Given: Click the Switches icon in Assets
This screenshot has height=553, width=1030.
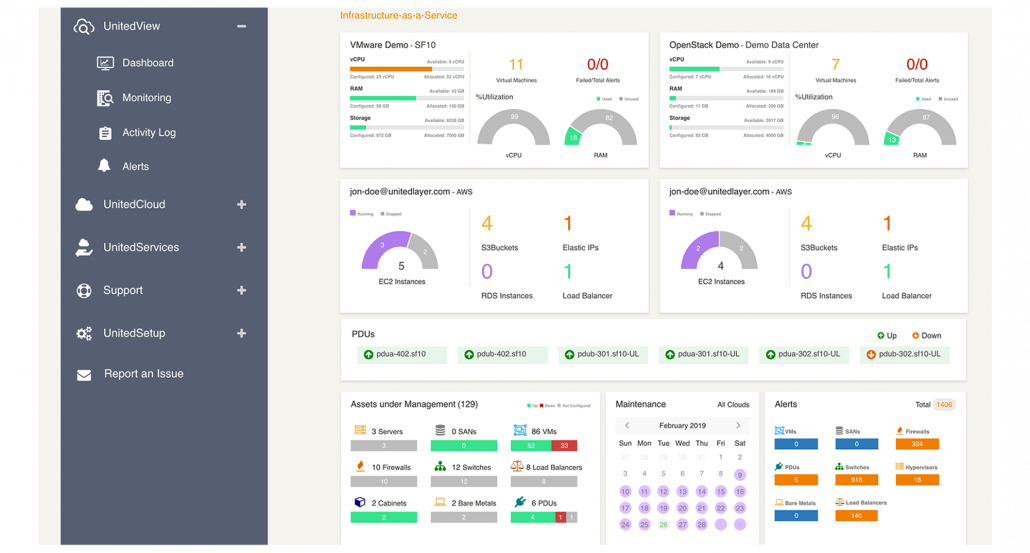Looking at the screenshot, I should pyautogui.click(x=440, y=466).
